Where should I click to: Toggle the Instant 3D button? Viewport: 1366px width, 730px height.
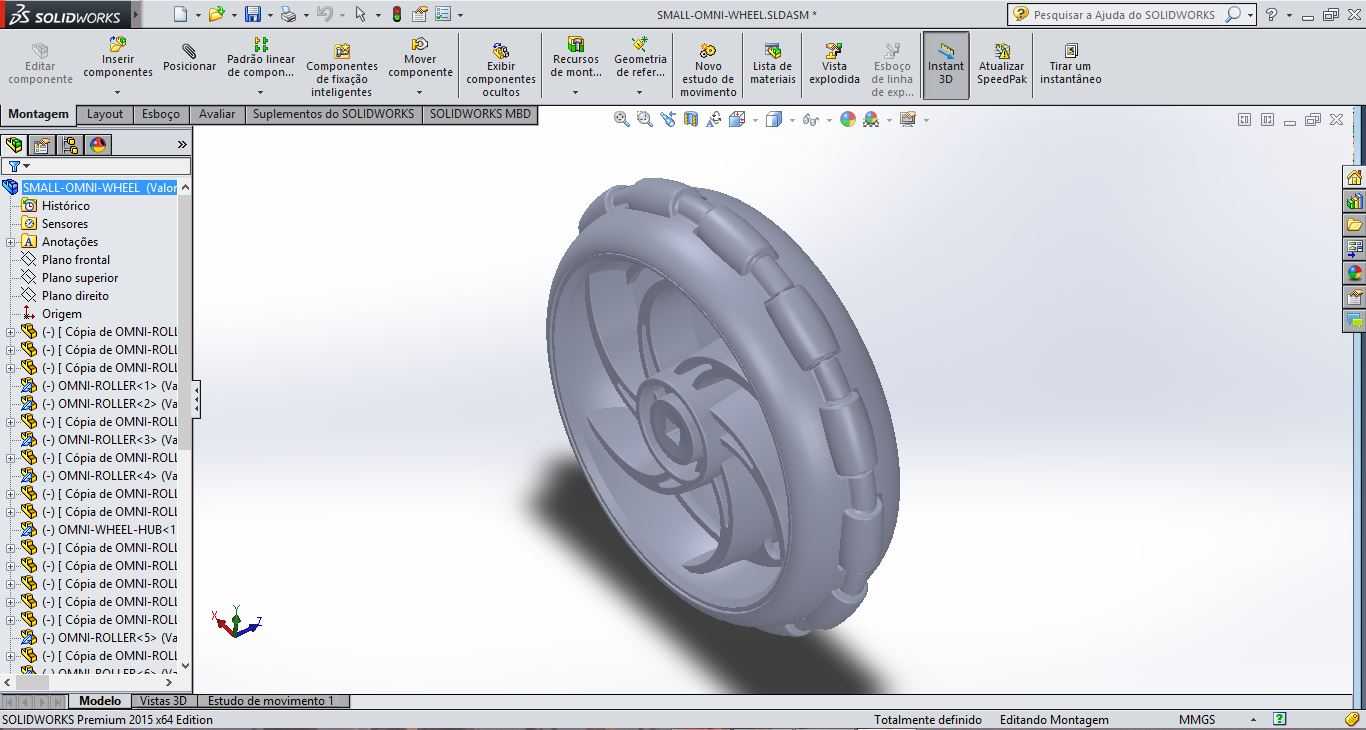coord(946,65)
